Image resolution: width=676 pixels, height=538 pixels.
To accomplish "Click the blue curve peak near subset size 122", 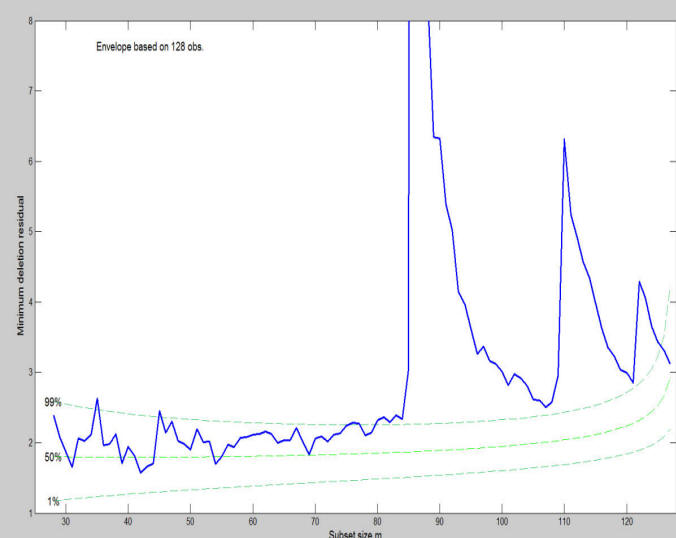I will 639,282.
